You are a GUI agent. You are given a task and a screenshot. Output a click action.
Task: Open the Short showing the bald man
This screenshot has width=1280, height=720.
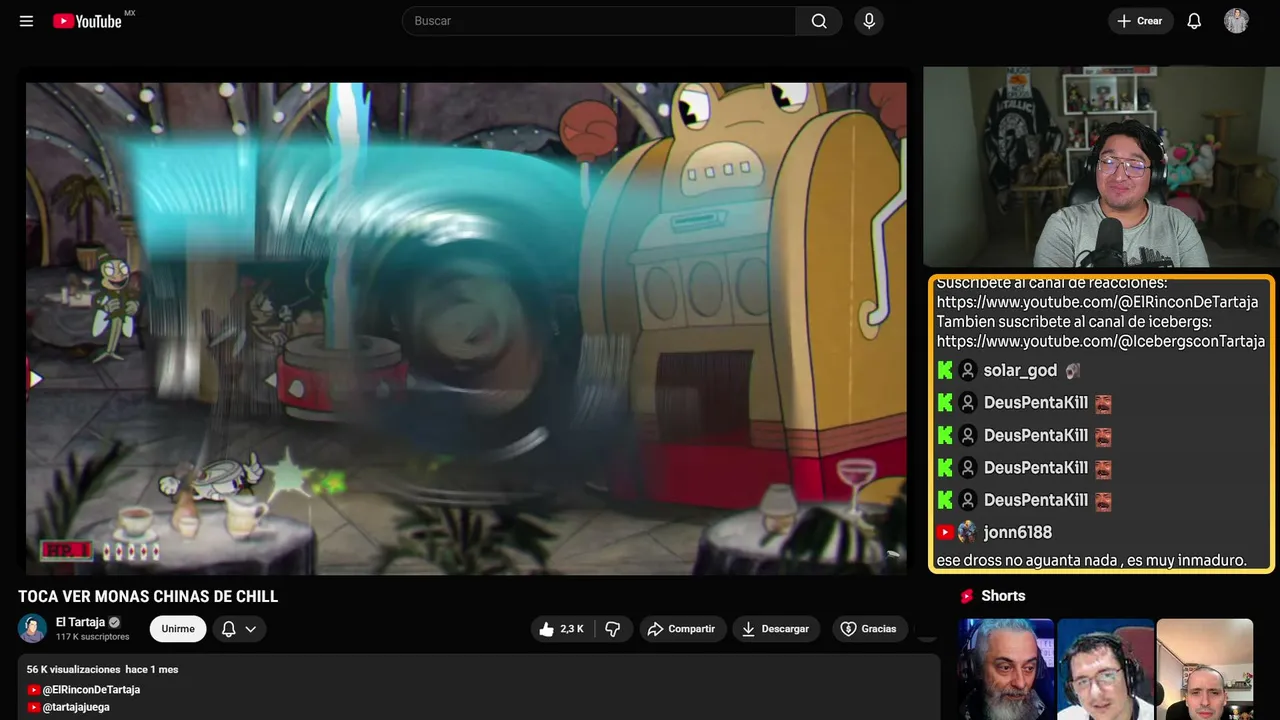(x=1204, y=669)
